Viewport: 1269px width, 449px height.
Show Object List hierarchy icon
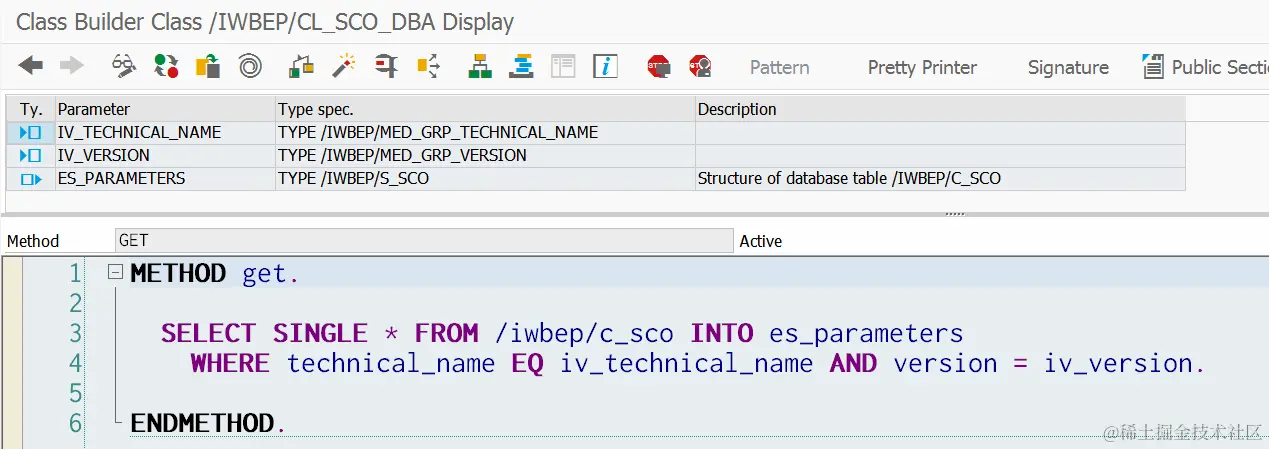coord(480,66)
